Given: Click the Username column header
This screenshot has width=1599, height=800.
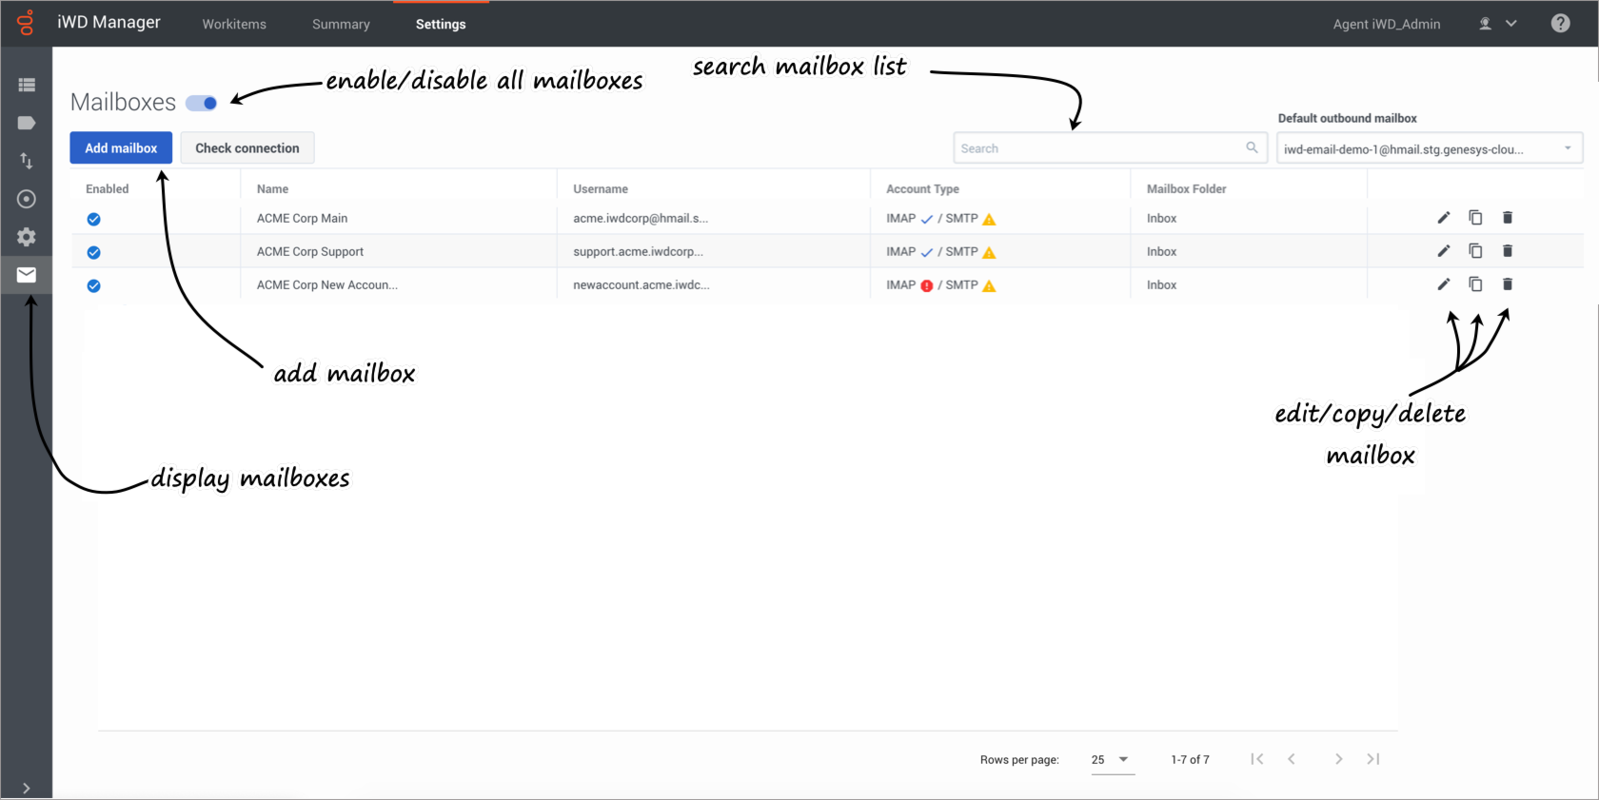Looking at the screenshot, I should [x=600, y=189].
